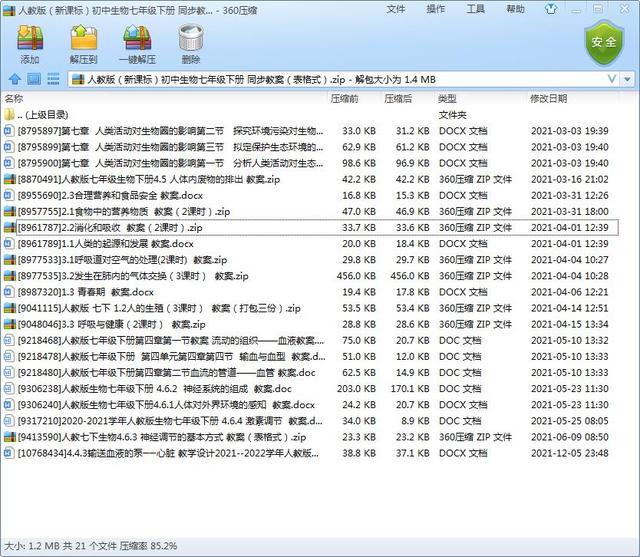Click the doc icon of file 9317210
Image resolution: width=640 pixels, height=557 pixels.
click(x=9, y=421)
